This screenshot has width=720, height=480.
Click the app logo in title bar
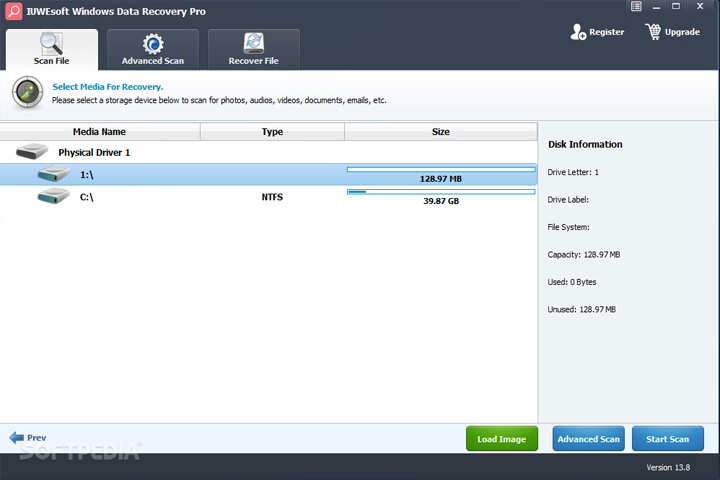pos(14,11)
